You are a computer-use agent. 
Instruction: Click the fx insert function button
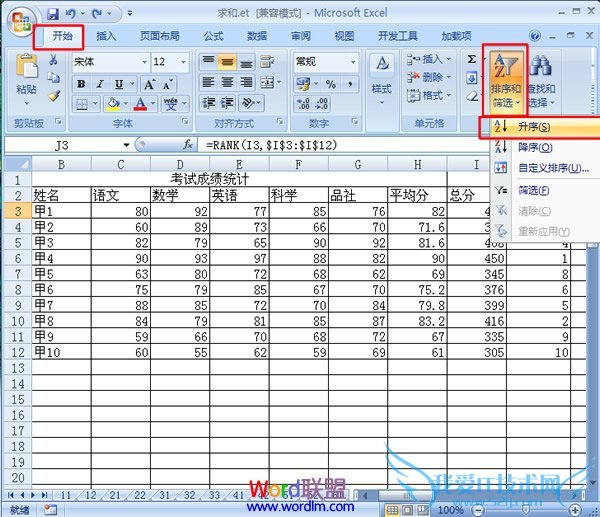tap(188, 145)
